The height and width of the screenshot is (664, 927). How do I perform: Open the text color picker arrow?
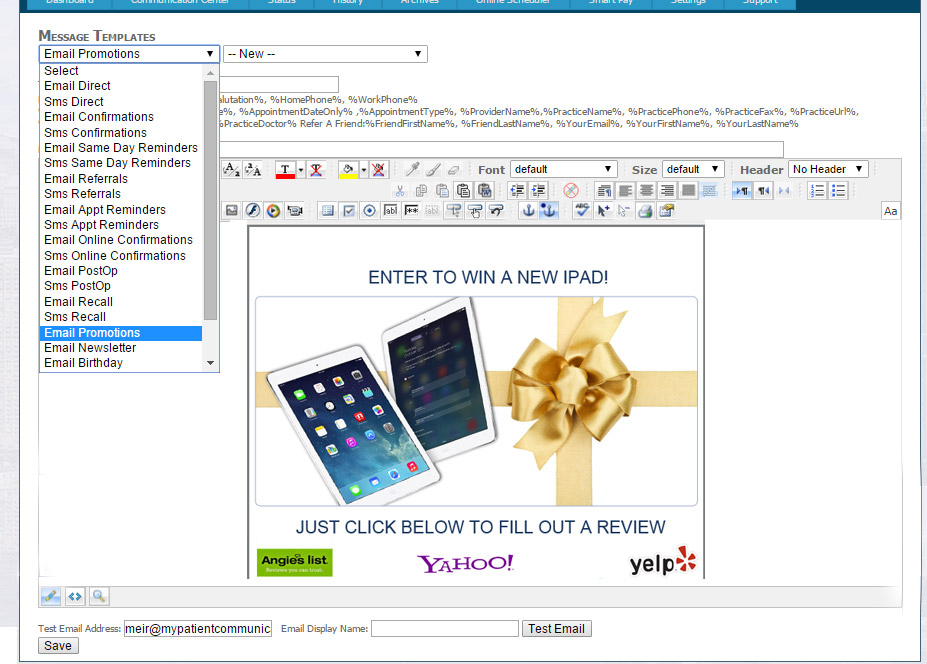[x=301, y=170]
